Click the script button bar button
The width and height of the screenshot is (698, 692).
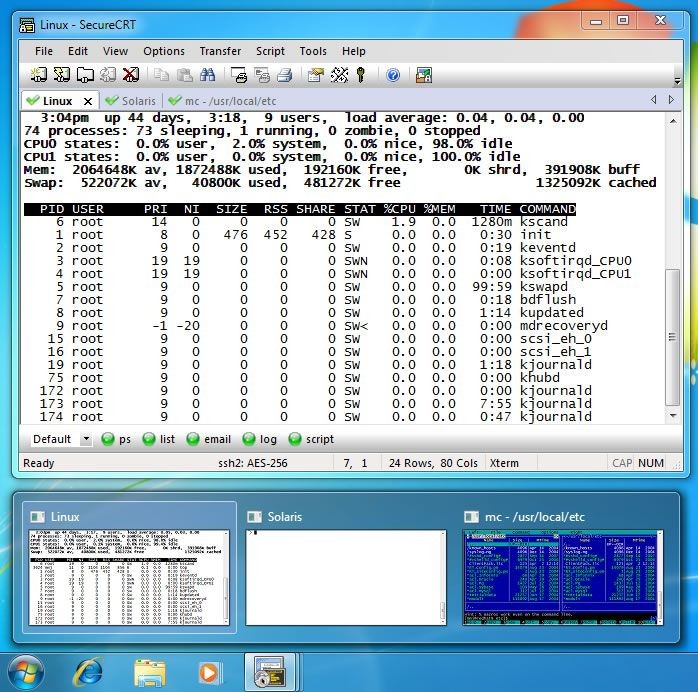(311, 439)
